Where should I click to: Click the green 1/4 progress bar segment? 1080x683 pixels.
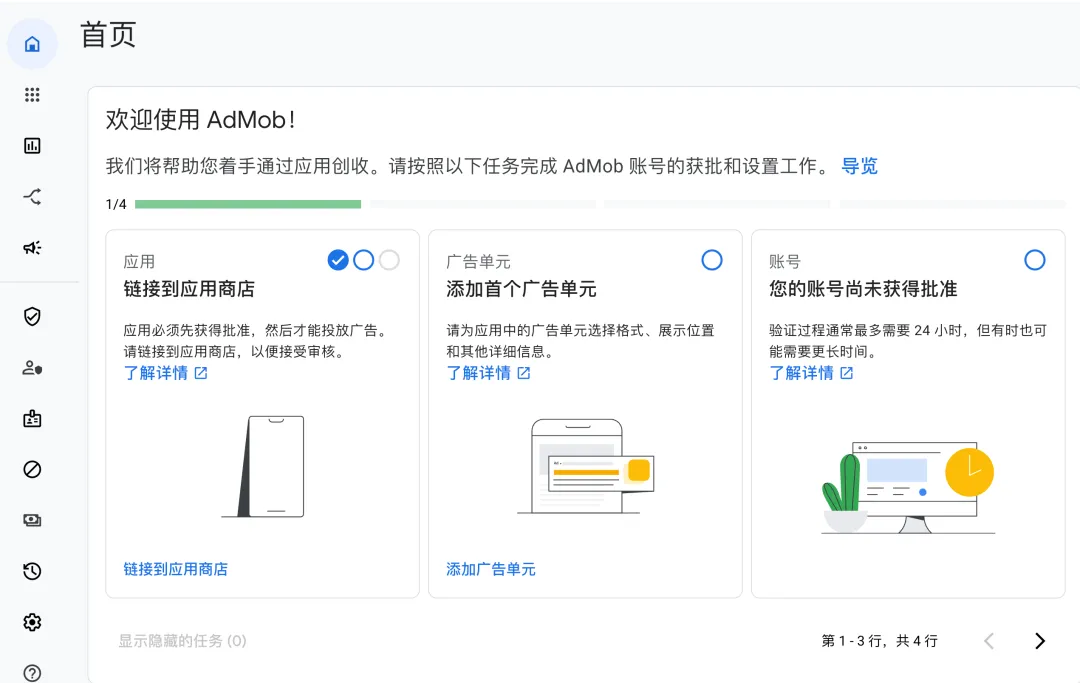click(248, 204)
